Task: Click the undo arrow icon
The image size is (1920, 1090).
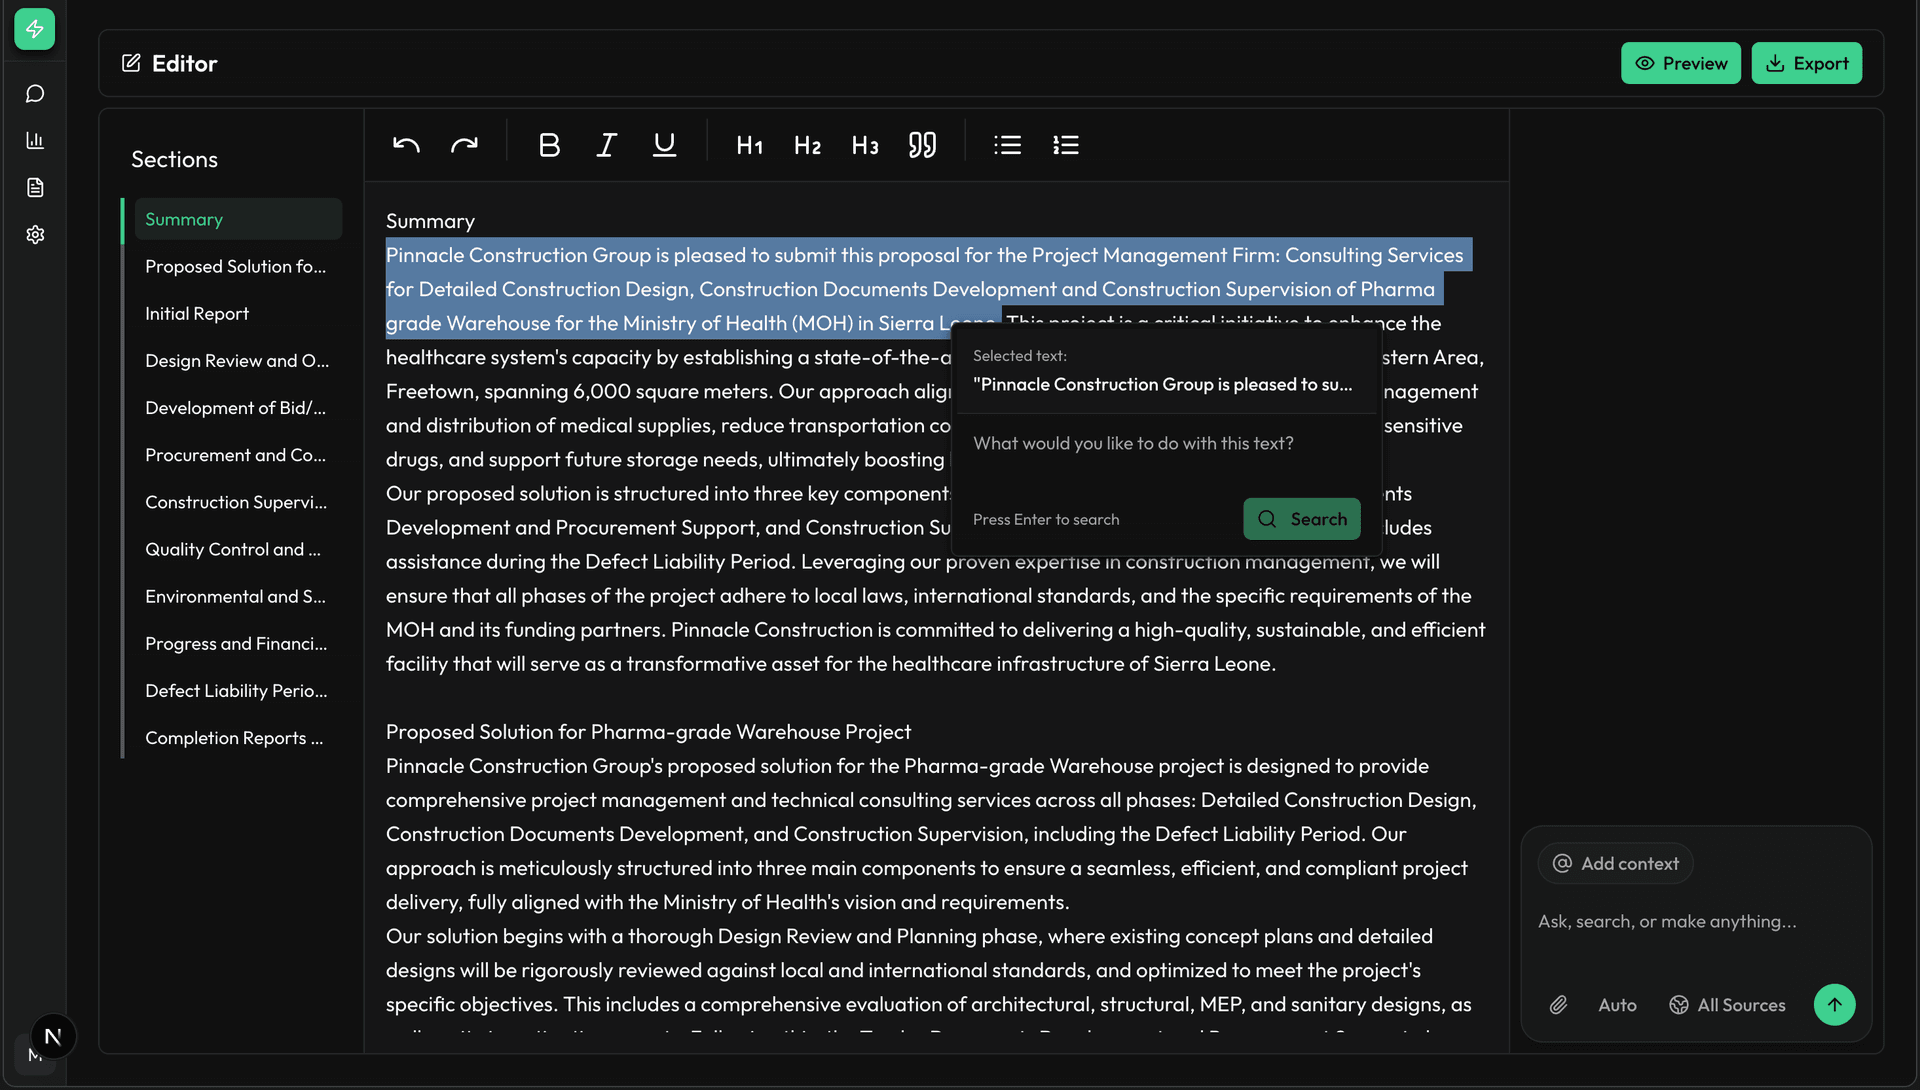Action: pyautogui.click(x=406, y=145)
